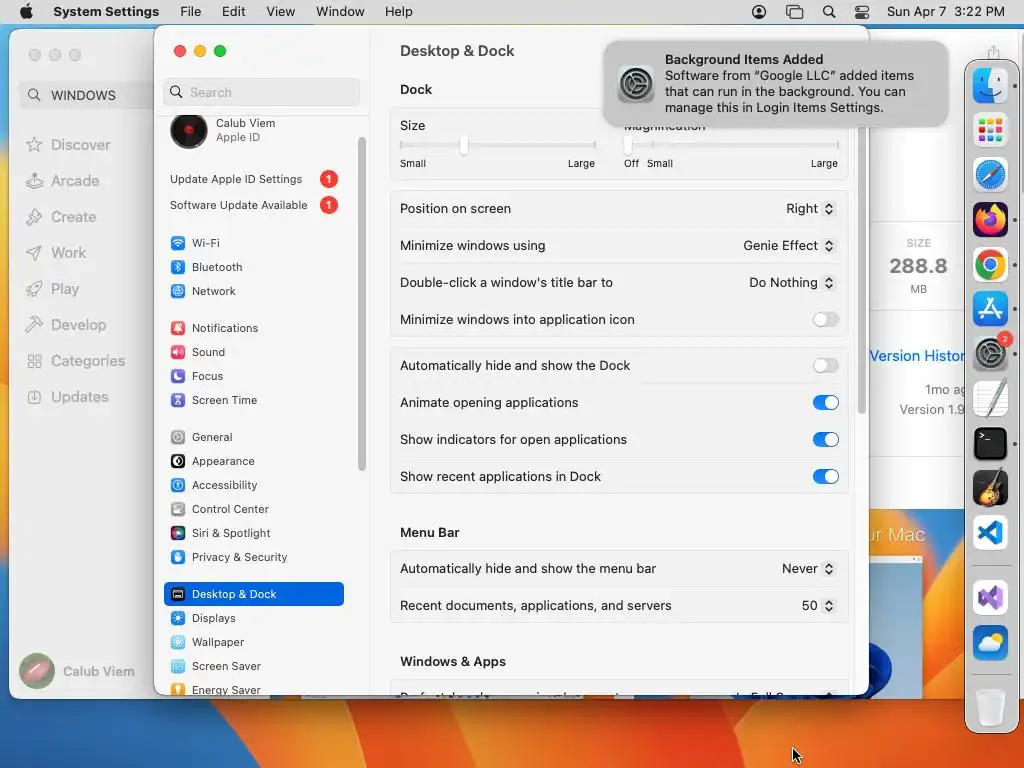Select Wallpaper icon in sidebar

coord(178,643)
